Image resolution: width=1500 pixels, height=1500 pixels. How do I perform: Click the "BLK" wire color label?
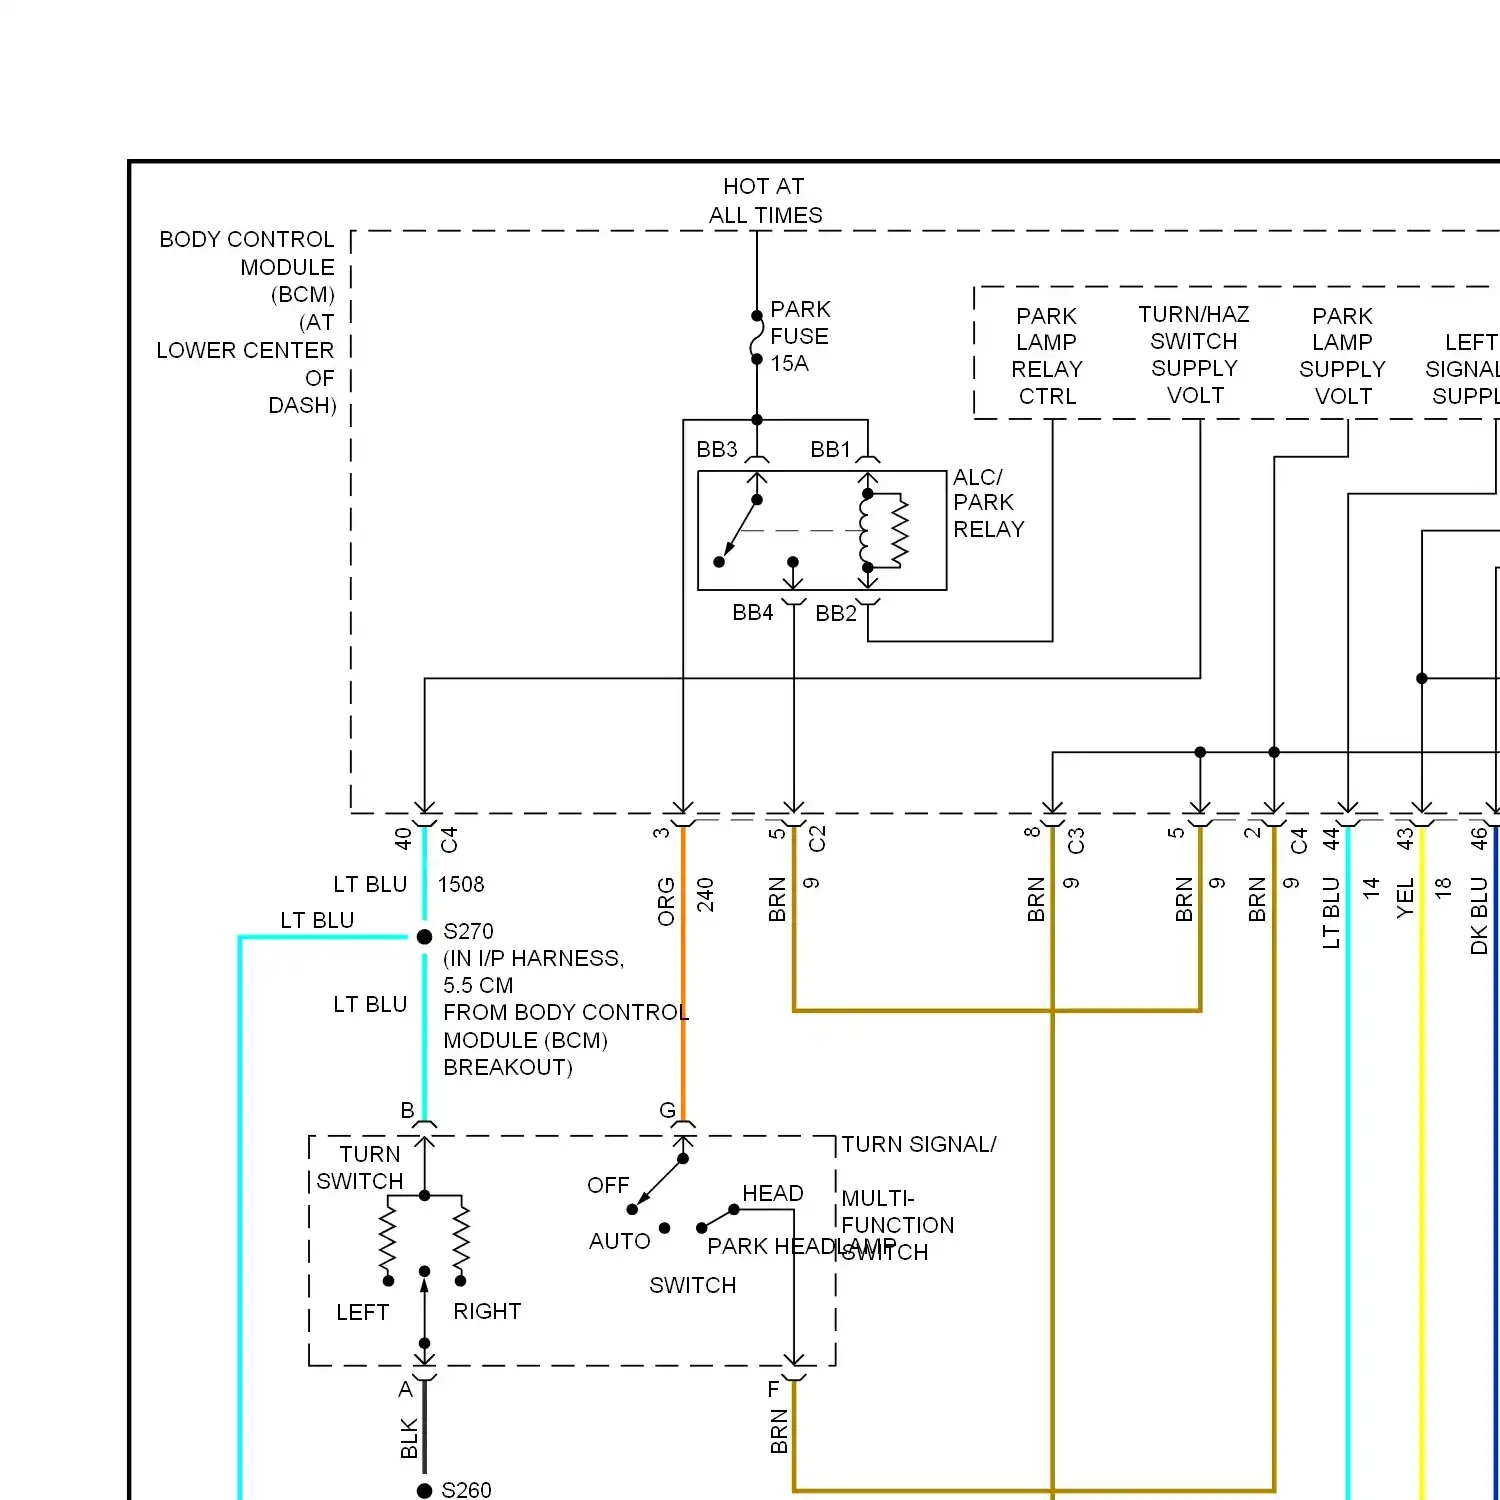pyautogui.click(x=409, y=1438)
